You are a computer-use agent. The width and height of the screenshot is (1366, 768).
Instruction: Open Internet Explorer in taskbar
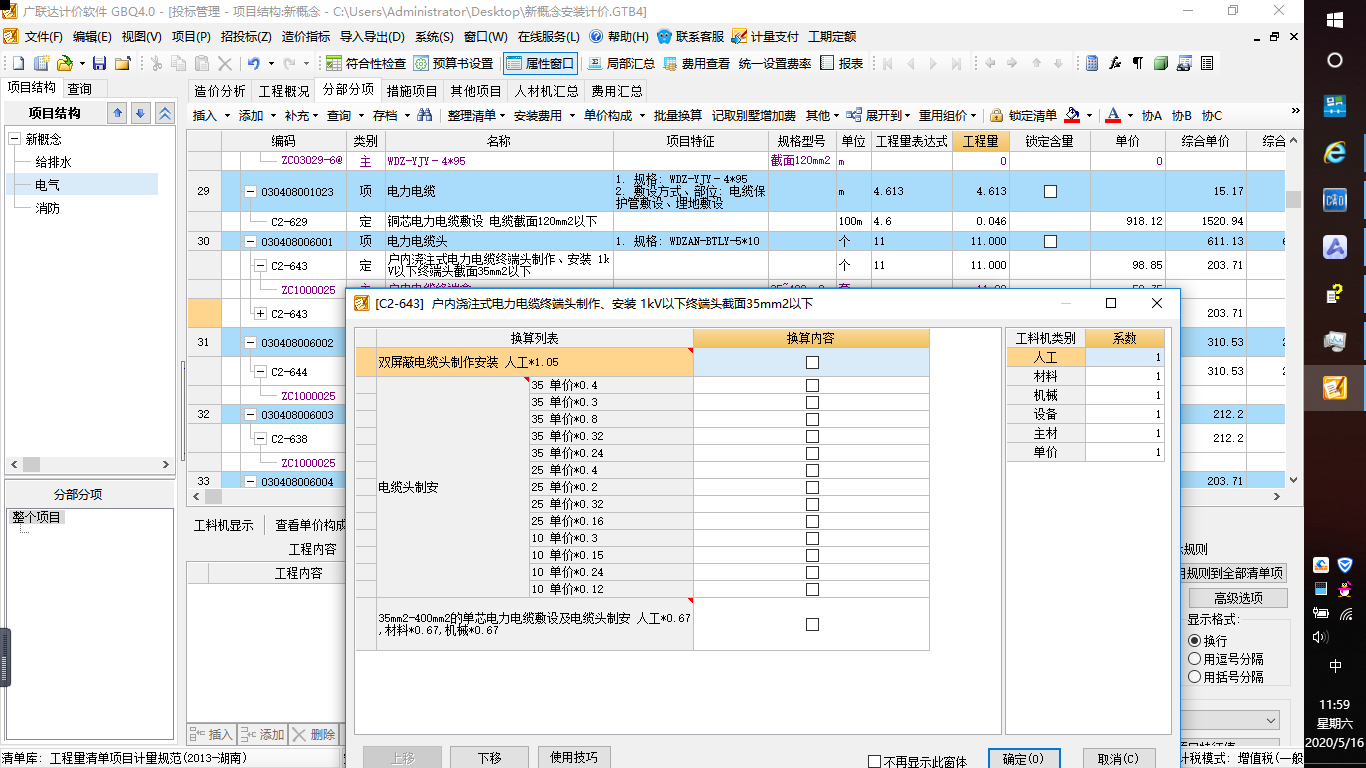point(1334,152)
